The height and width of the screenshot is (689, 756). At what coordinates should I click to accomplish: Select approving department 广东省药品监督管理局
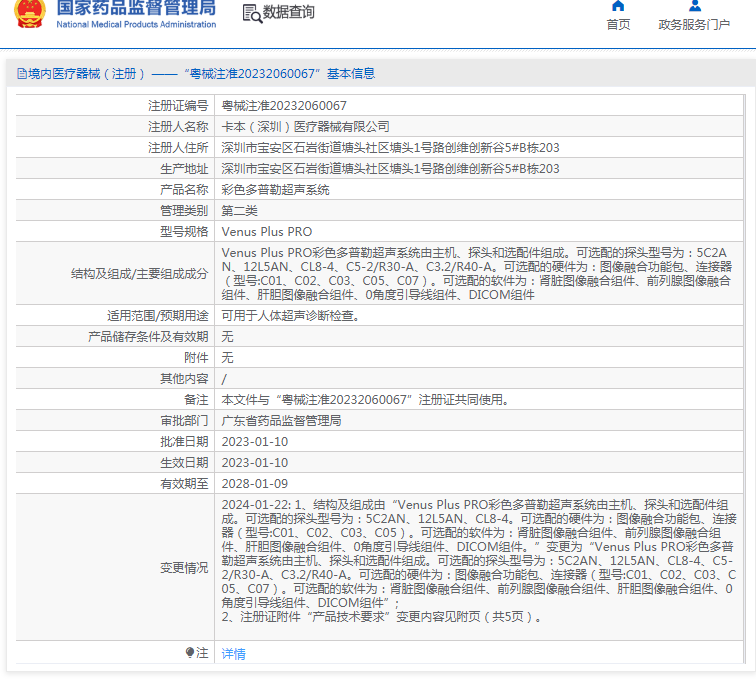pos(281,421)
